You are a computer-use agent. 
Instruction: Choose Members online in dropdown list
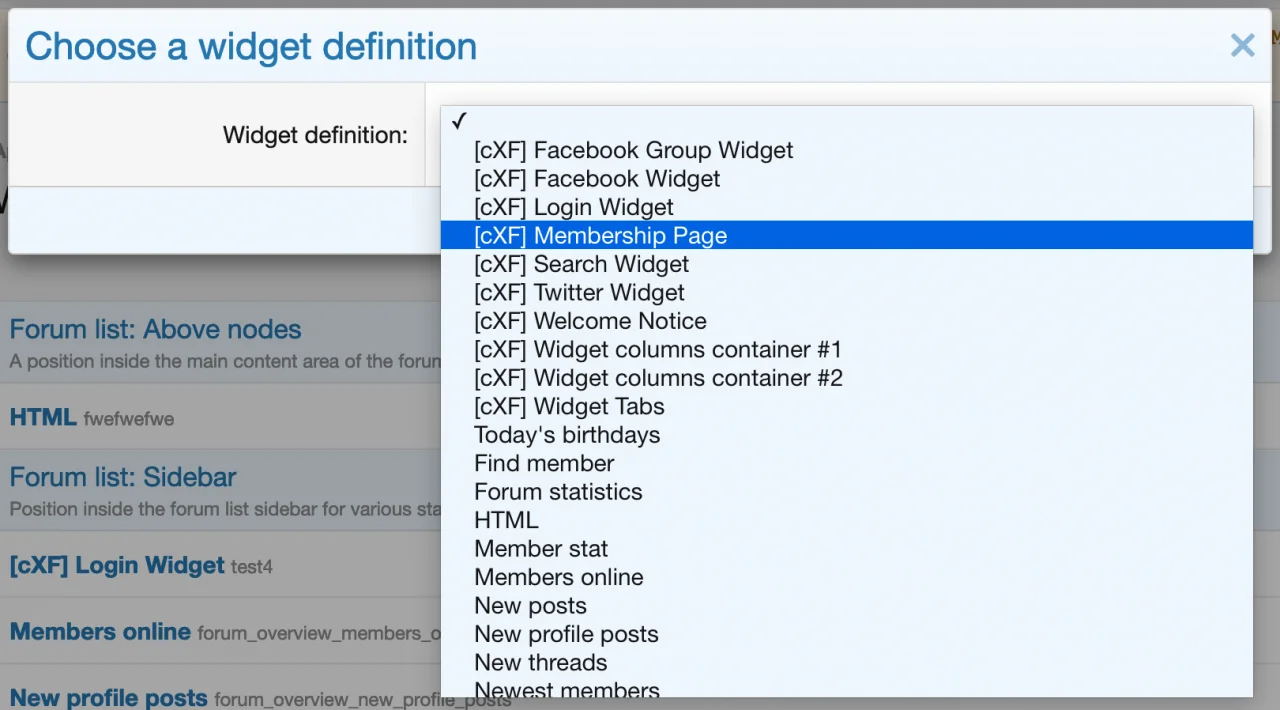[x=559, y=577]
